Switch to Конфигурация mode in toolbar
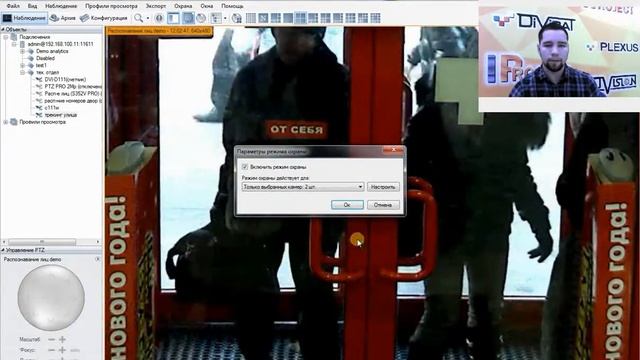 tap(104, 18)
